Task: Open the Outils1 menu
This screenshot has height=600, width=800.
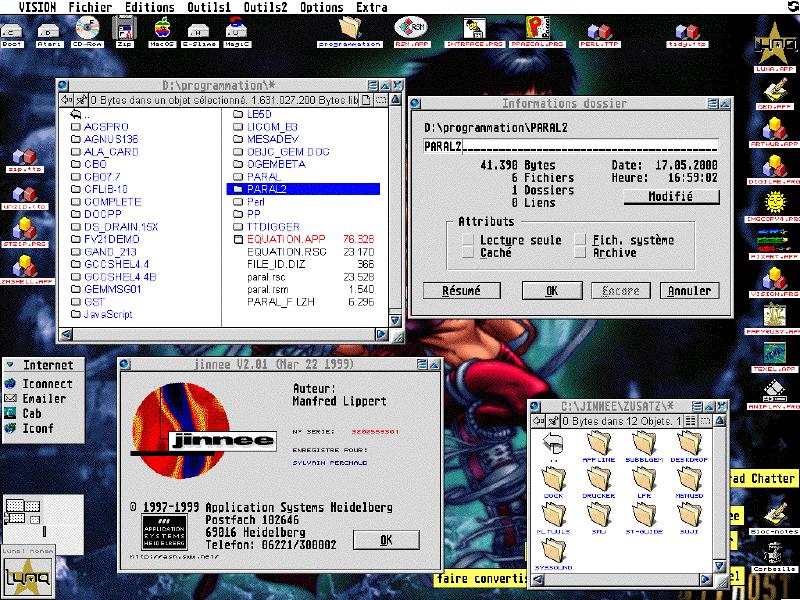Action: point(209,7)
